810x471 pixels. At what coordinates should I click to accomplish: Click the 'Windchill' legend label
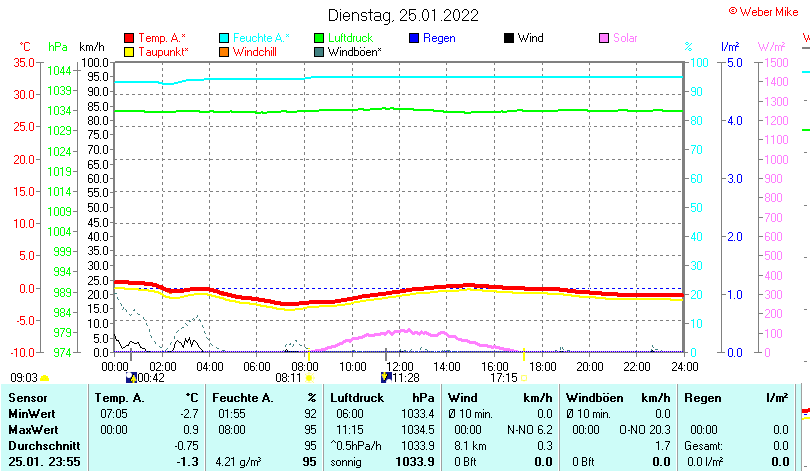[255, 52]
